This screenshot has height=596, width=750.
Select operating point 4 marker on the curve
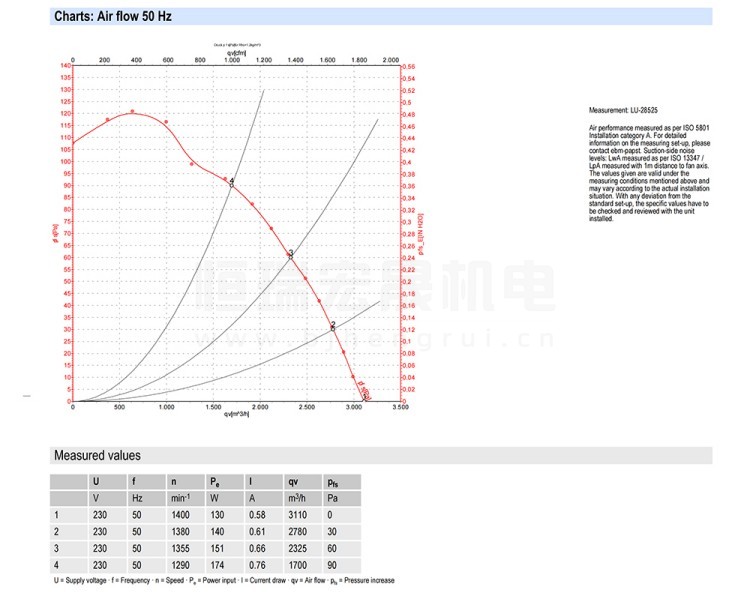[232, 182]
